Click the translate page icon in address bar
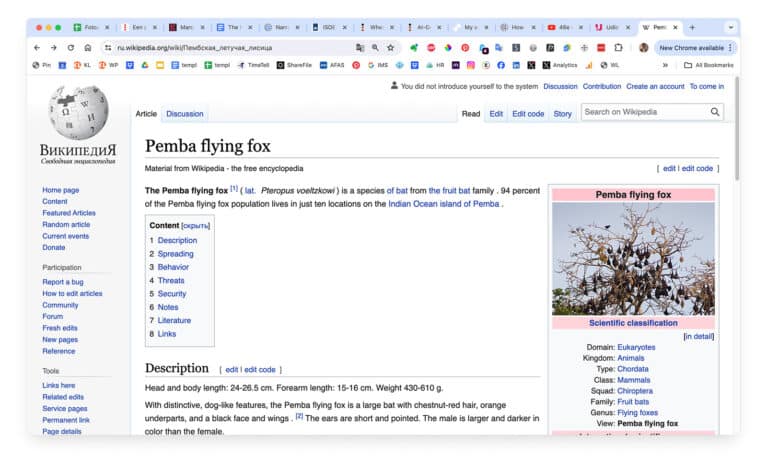This screenshot has width=767, height=470. coord(360,47)
